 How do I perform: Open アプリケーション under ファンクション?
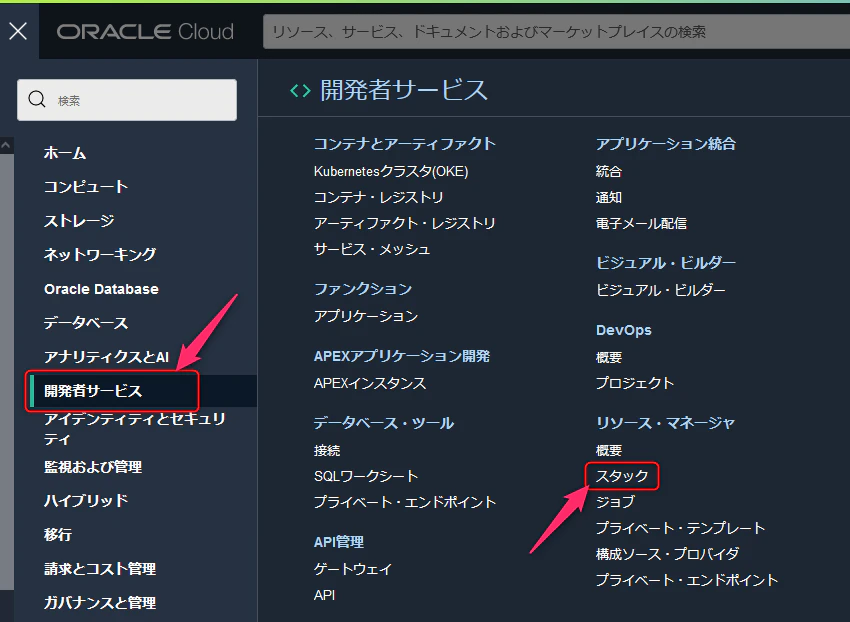[366, 316]
